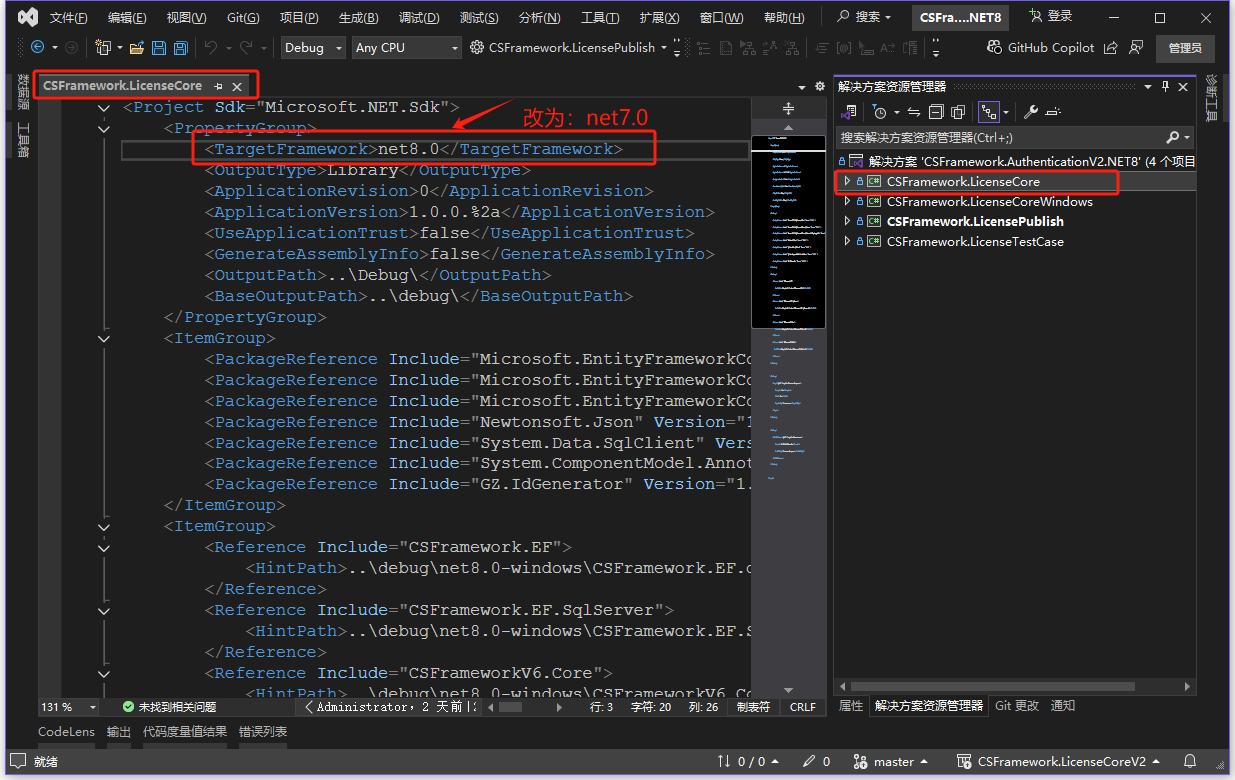Open the zoom level 131 % dropdown
Screen dimensions: 1235x780
[68, 707]
